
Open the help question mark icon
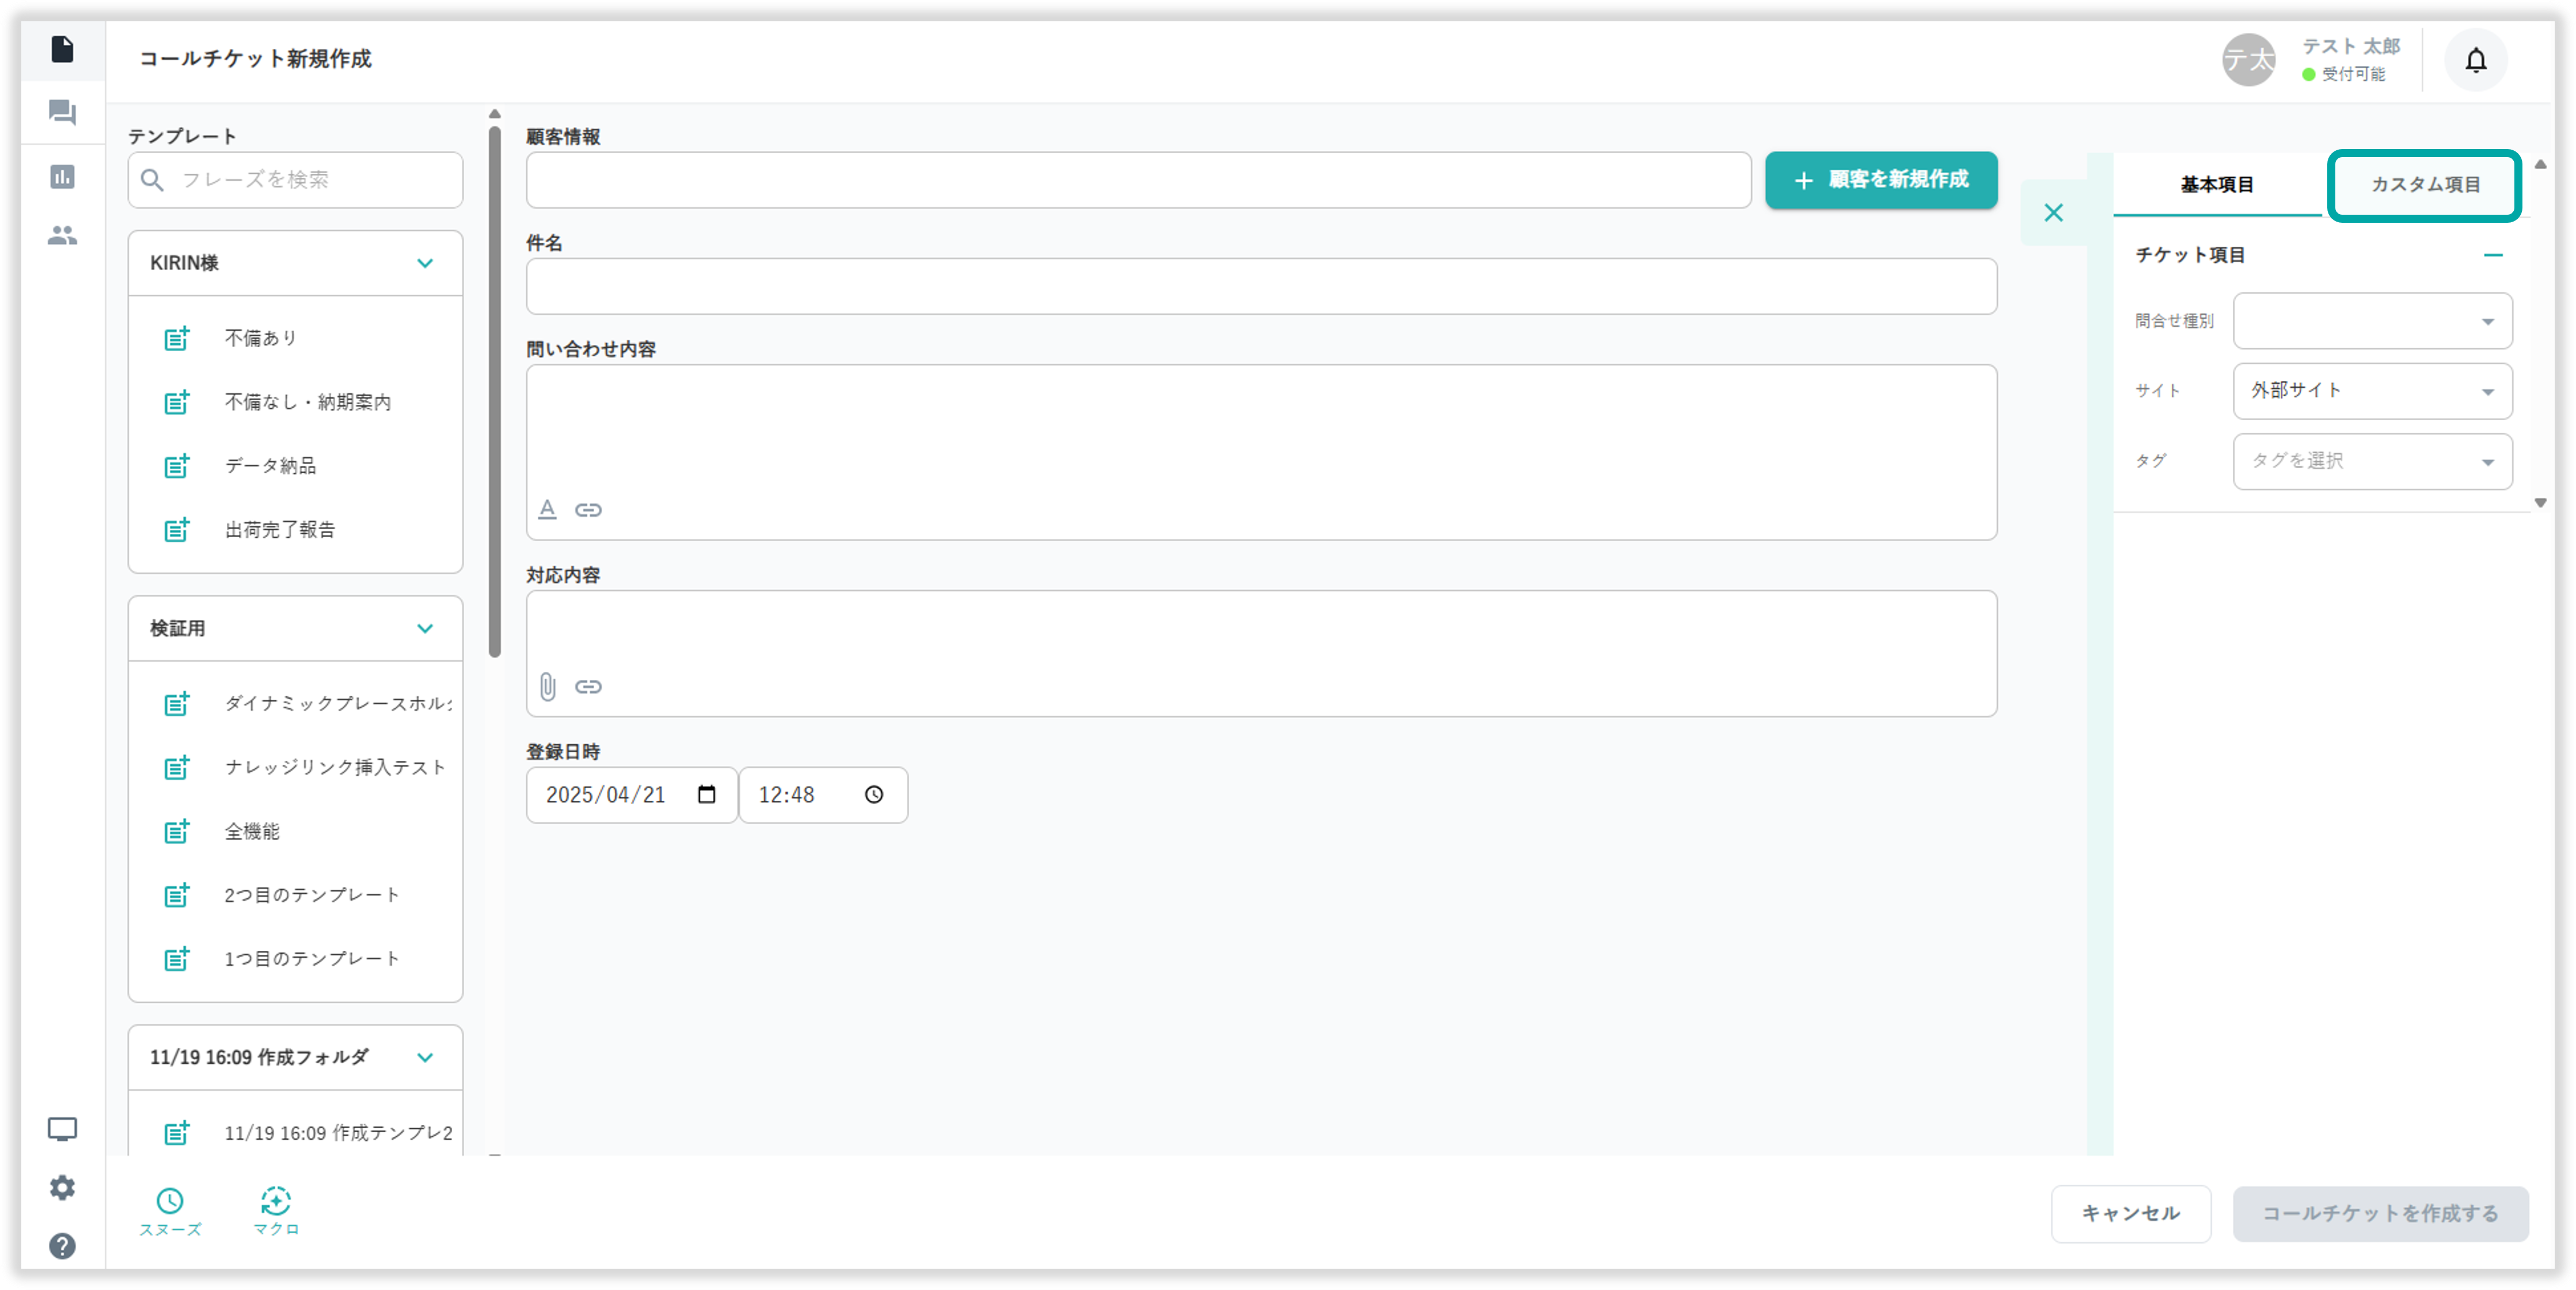point(62,1246)
